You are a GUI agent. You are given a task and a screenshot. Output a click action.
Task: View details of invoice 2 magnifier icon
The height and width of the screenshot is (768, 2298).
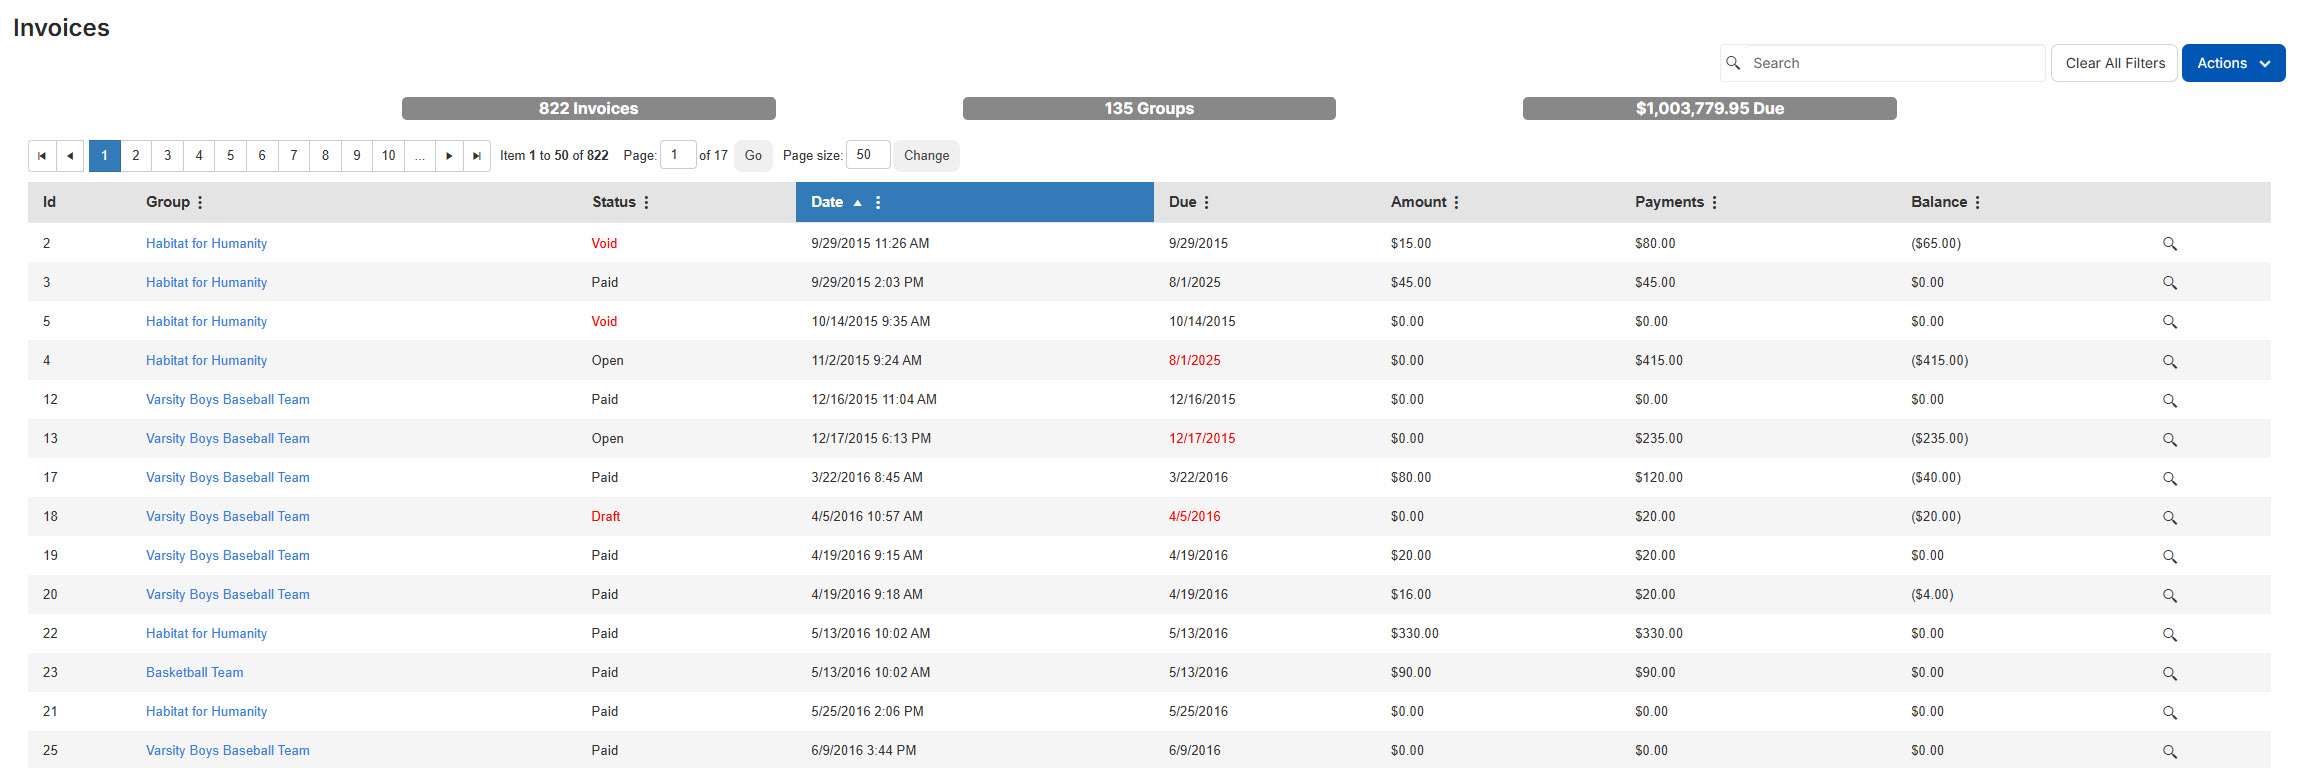pyautogui.click(x=2170, y=244)
